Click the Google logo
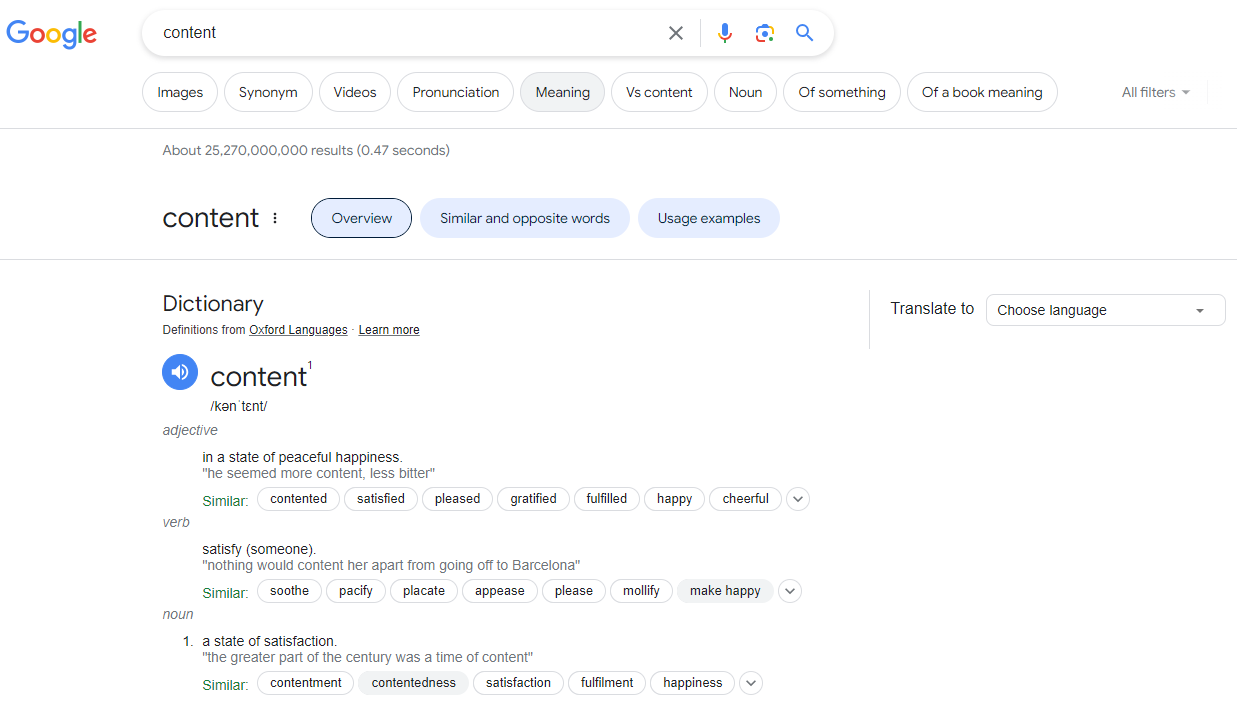The image size is (1237, 708). [x=52, y=34]
